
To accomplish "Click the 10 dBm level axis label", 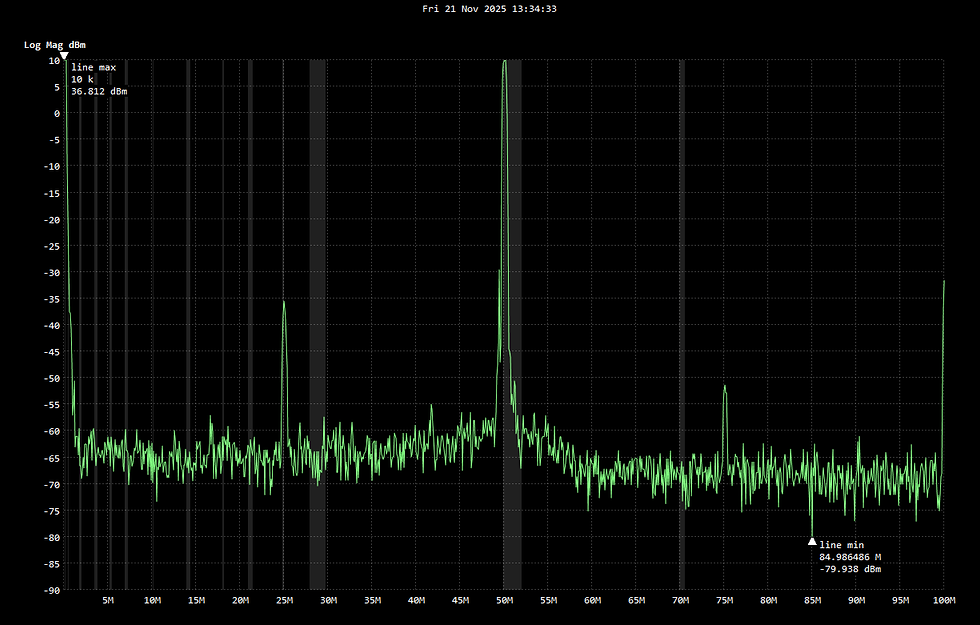I will pos(54,61).
